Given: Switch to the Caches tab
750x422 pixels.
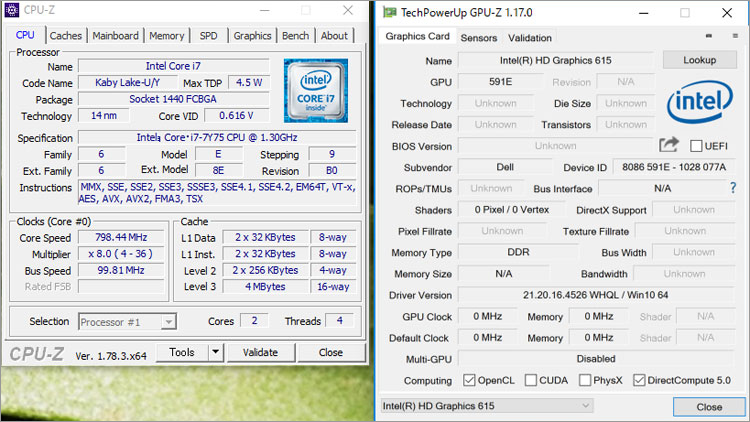Looking at the screenshot, I should 66,36.
